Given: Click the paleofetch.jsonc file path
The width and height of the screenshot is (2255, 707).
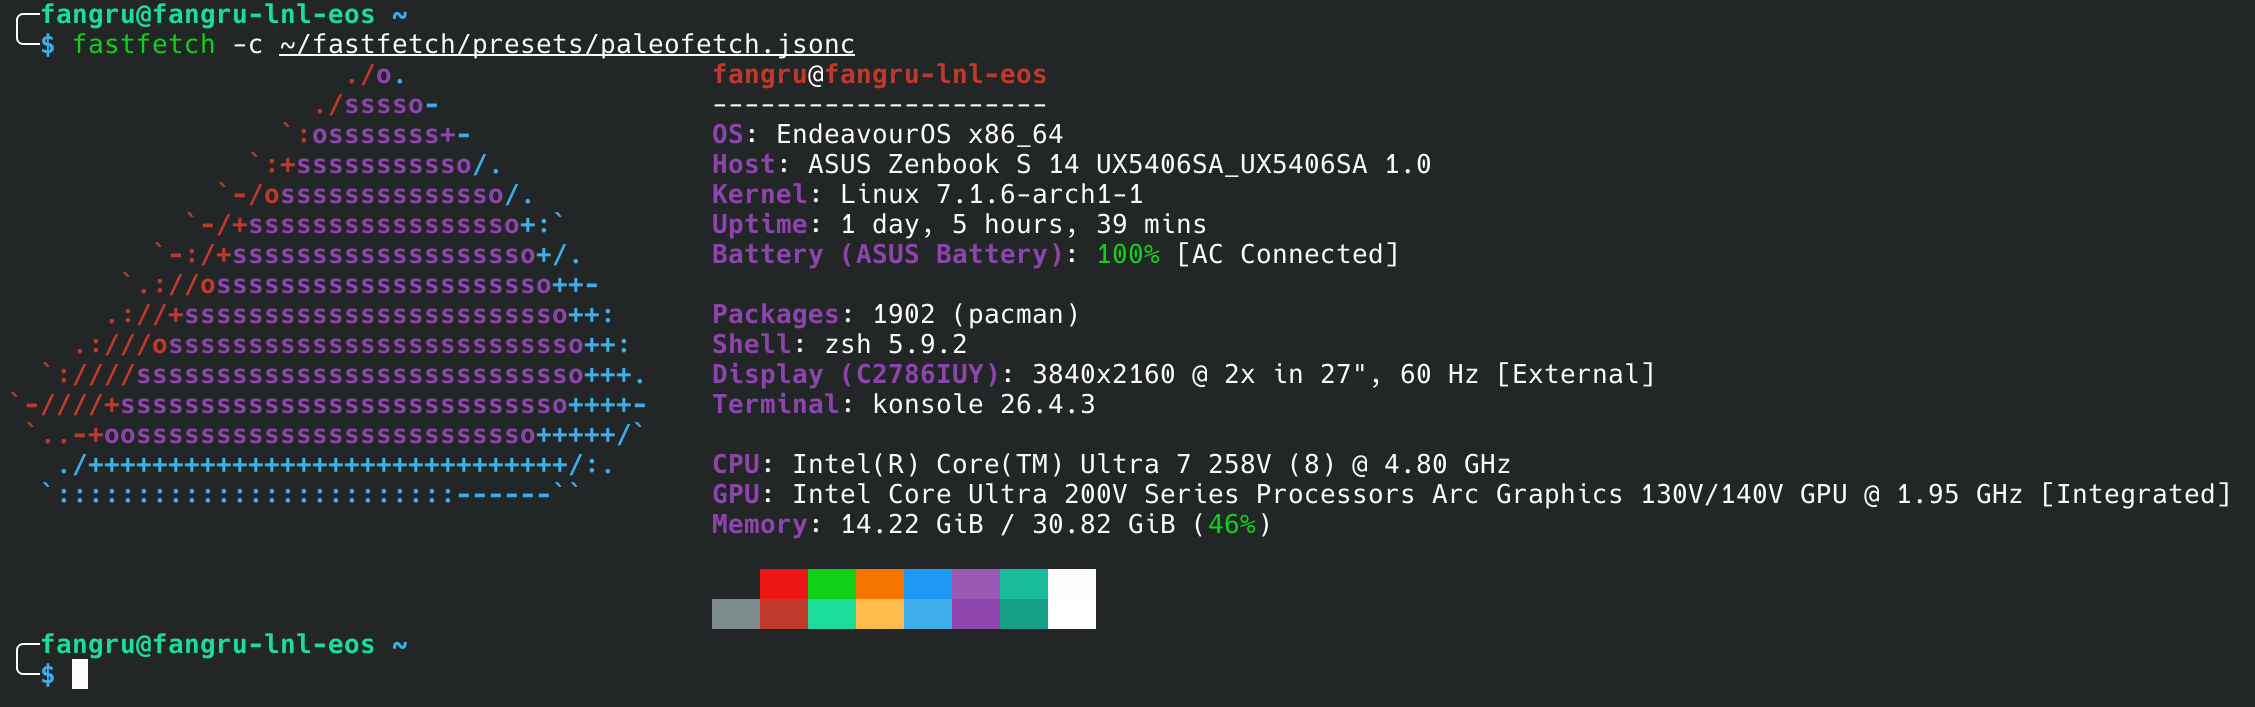Looking at the screenshot, I should 567,45.
